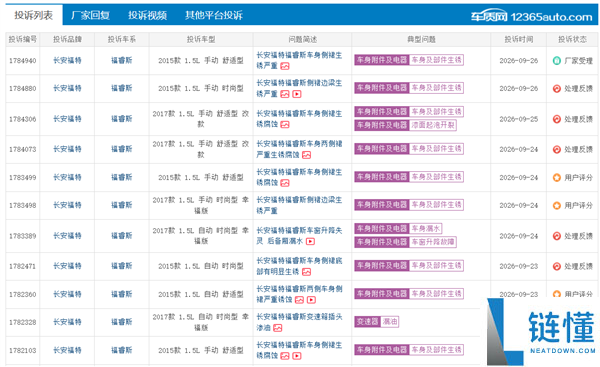Click 处理反馈 status icon in row 1782471
The width and height of the screenshot is (600, 367).
(x=557, y=266)
